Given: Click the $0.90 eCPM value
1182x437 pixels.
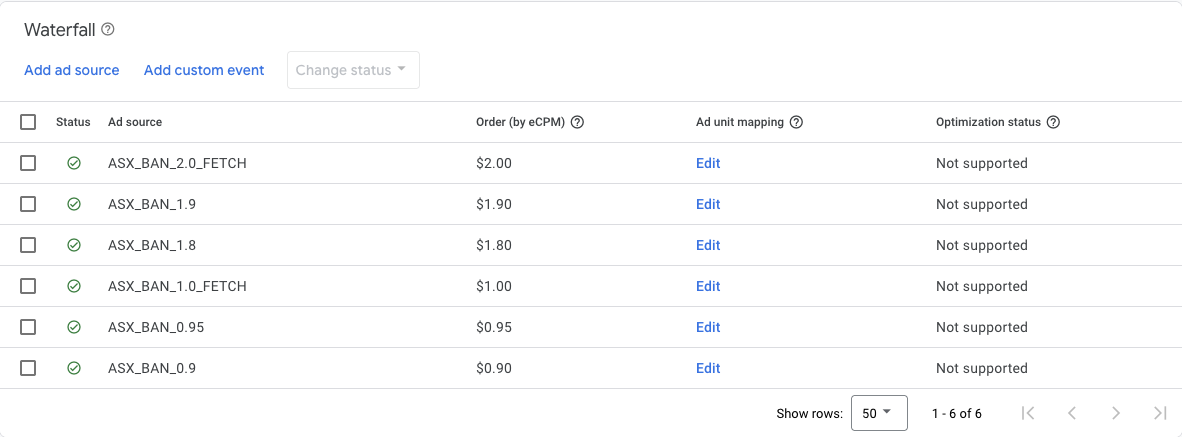Looking at the screenshot, I should point(494,368).
